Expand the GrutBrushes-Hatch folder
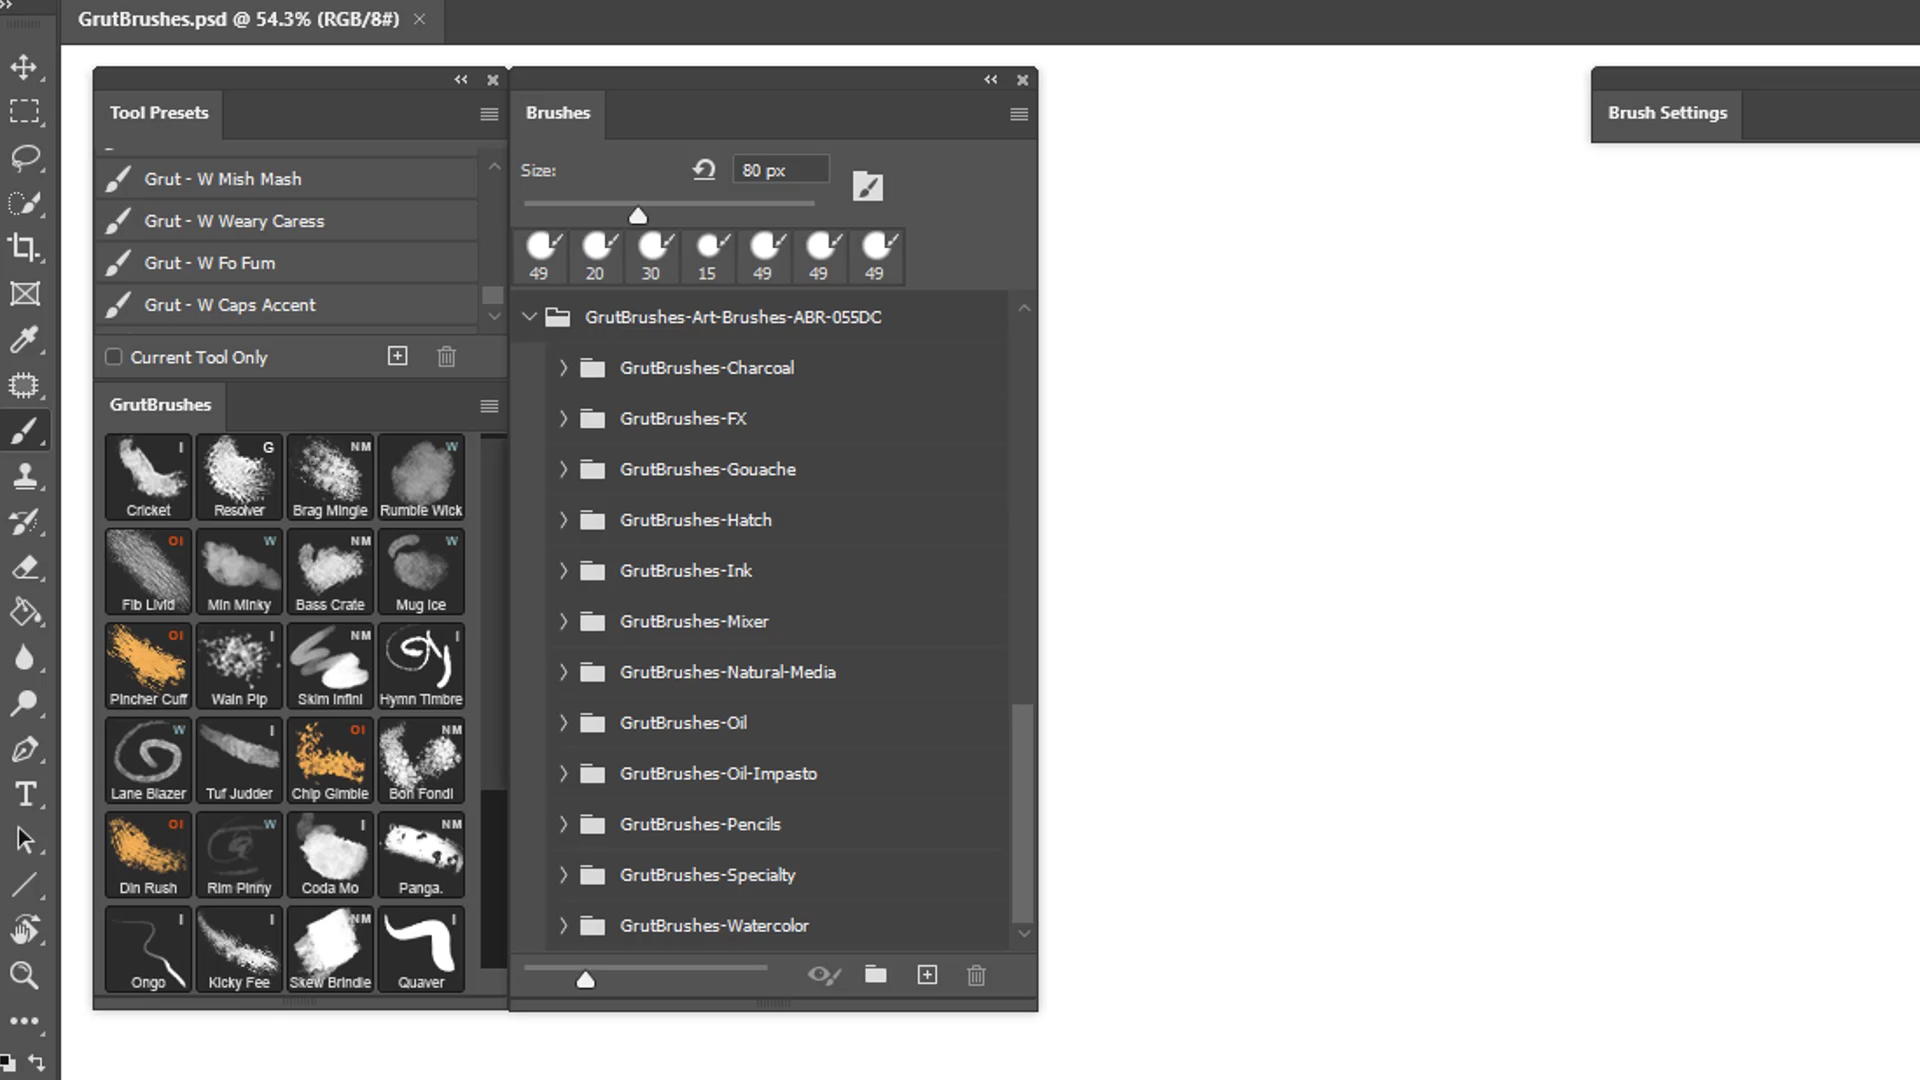 pos(563,520)
